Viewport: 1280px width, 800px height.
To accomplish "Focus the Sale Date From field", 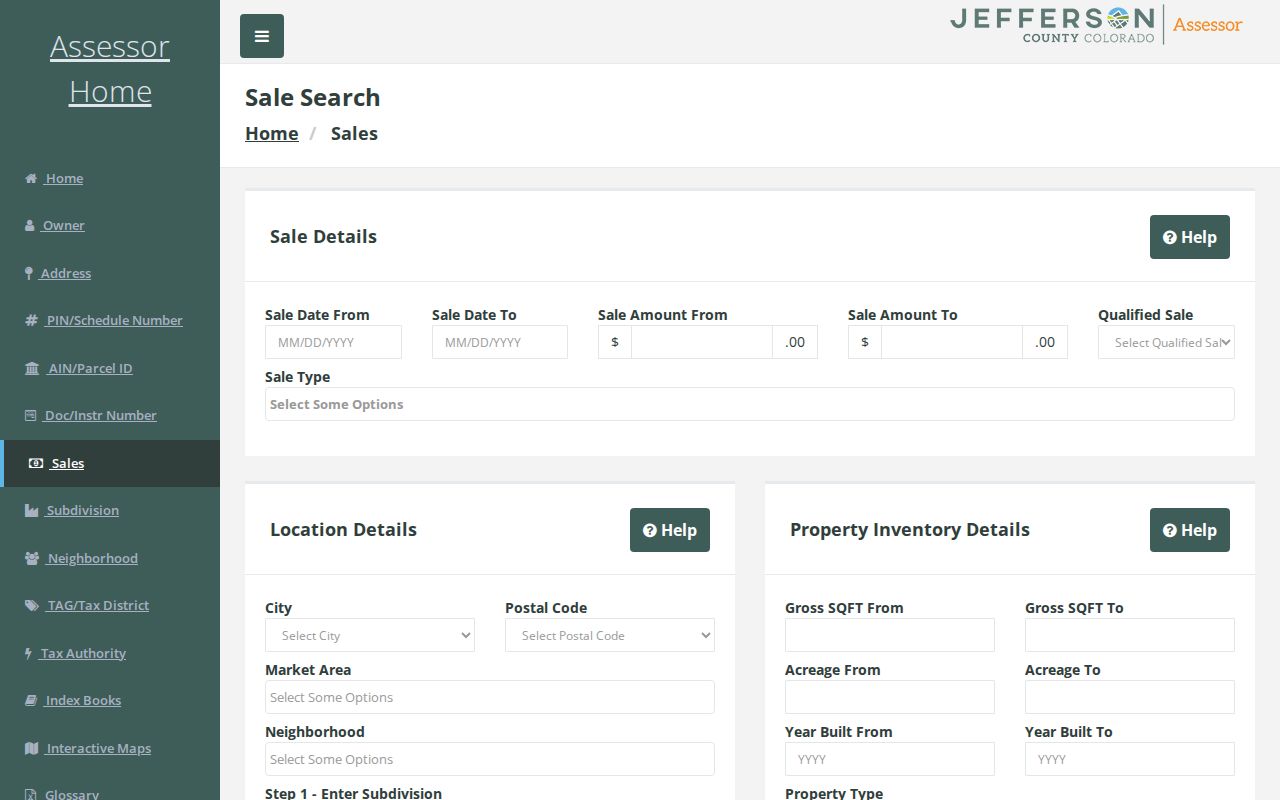I will 333,342.
